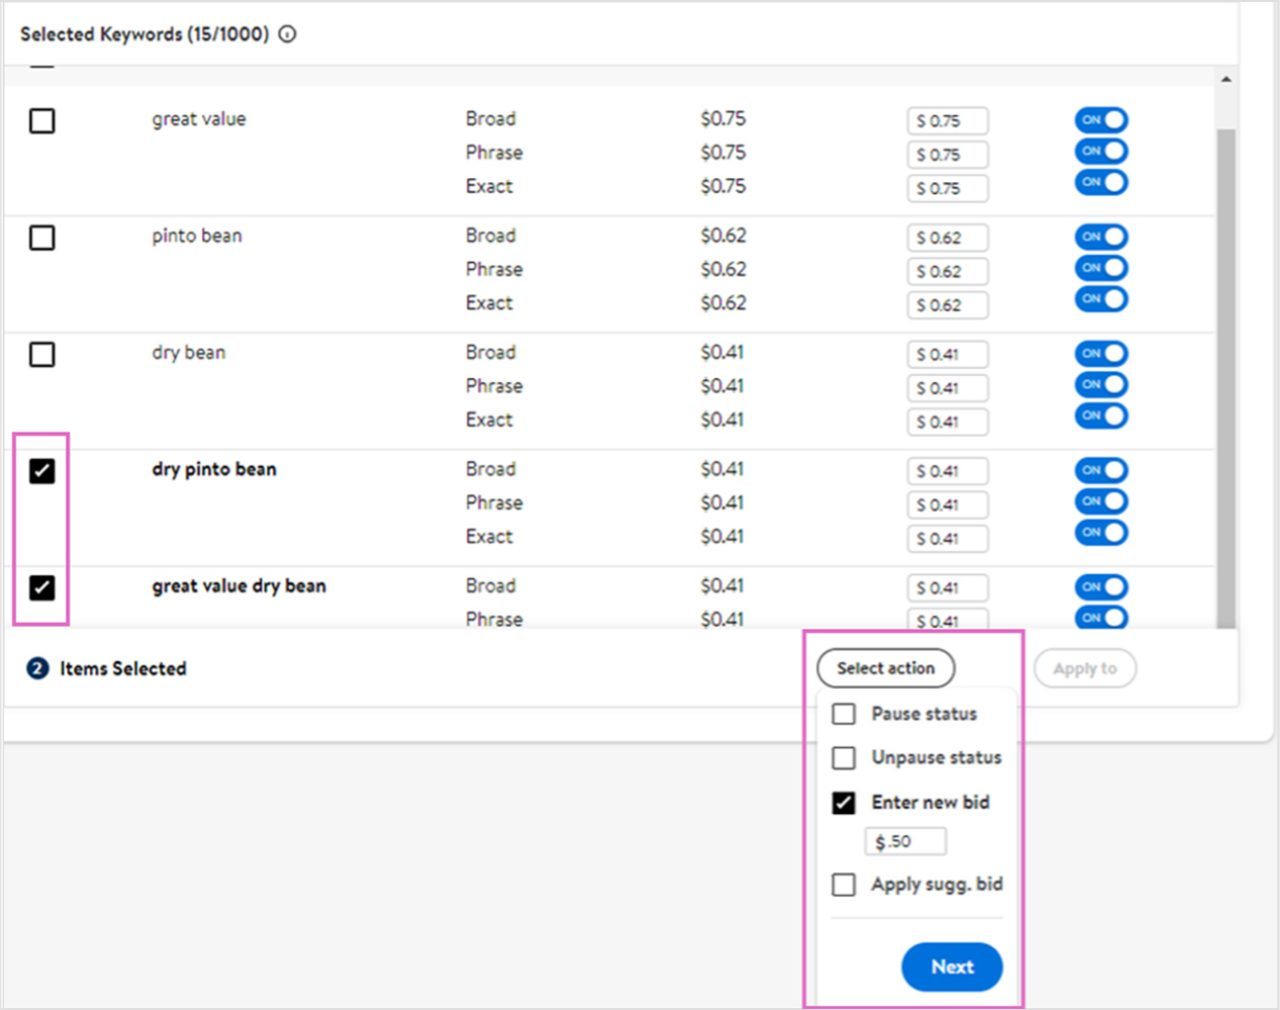Open the Select action dropdown

[x=885, y=668]
